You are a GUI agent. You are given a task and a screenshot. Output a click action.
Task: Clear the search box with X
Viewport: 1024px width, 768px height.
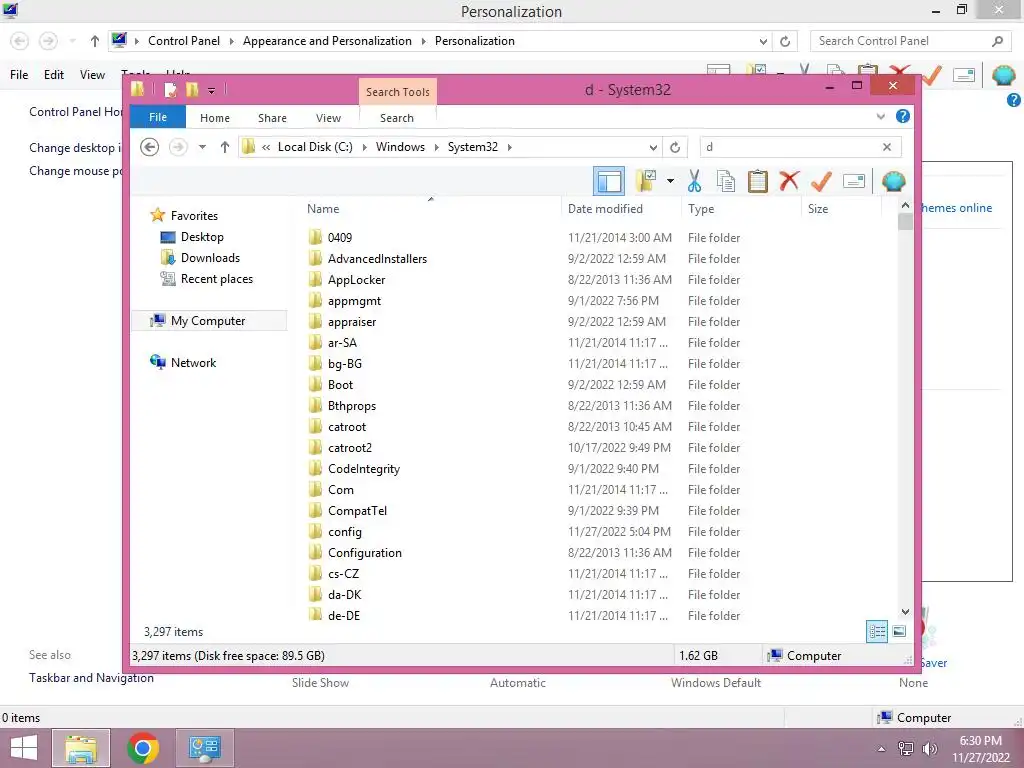(887, 147)
